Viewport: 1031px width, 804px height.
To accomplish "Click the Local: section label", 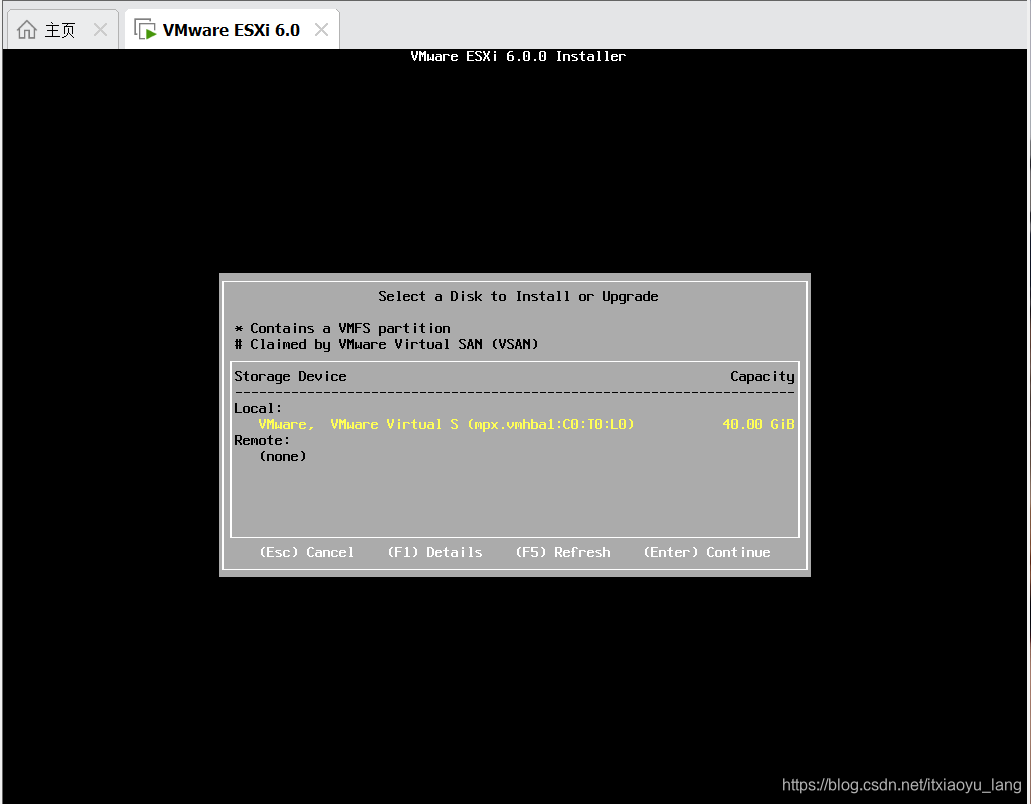I will tap(258, 408).
